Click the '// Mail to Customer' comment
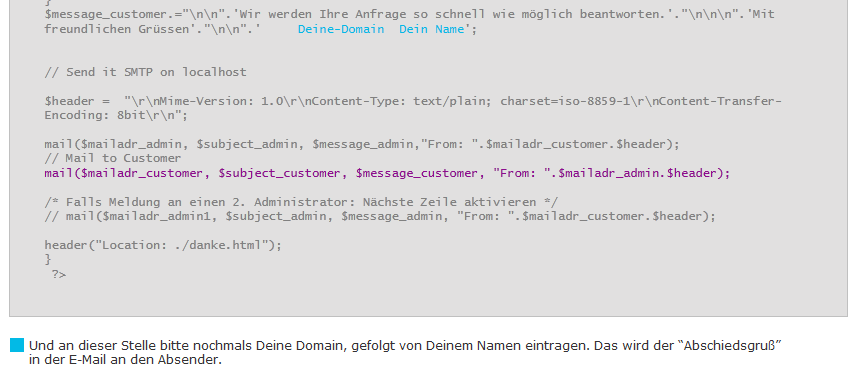This screenshot has width=859, height=372. coord(113,158)
